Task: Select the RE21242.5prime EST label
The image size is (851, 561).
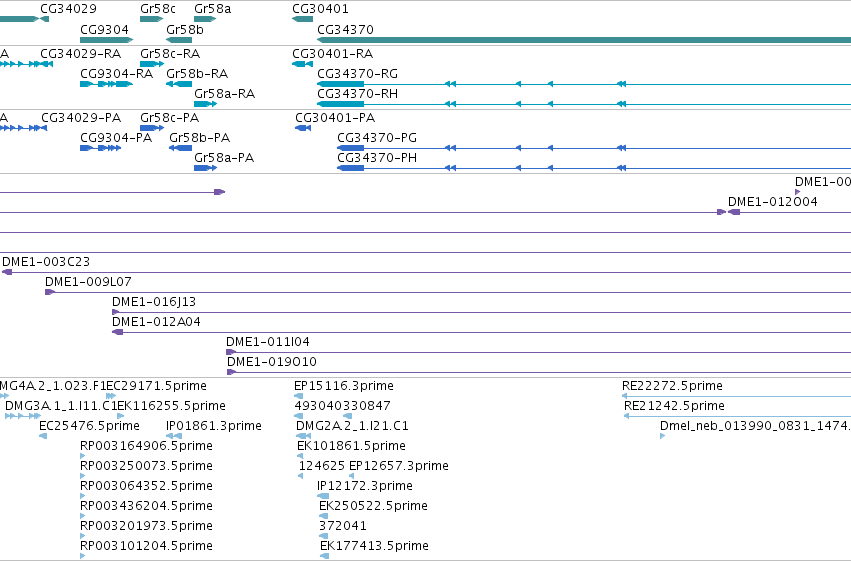Action: coord(674,406)
